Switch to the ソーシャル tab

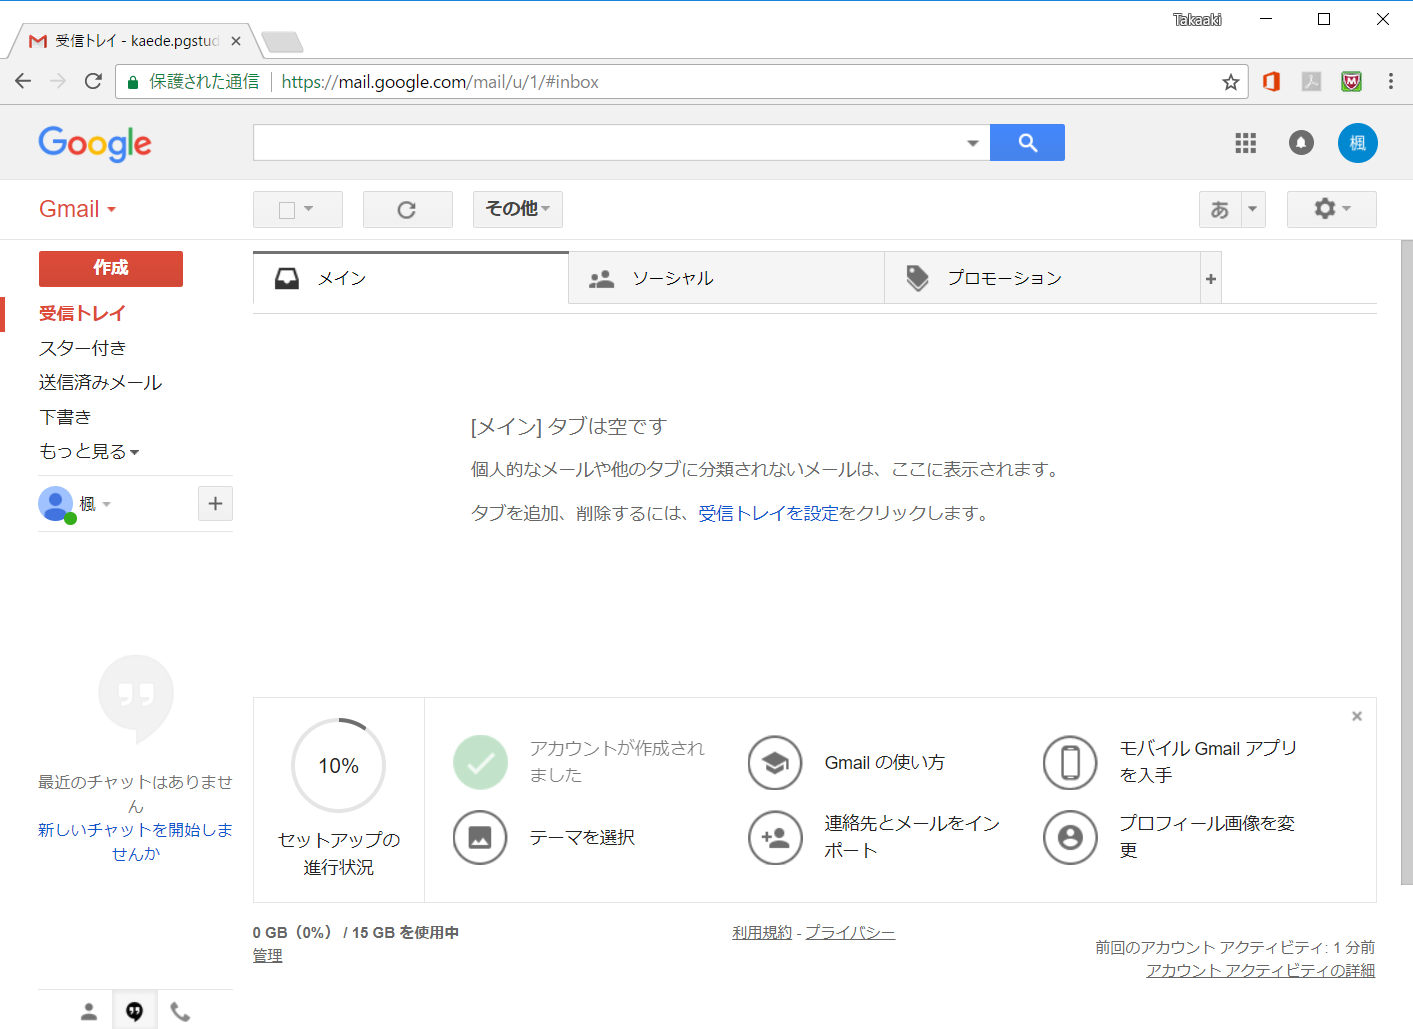727,279
